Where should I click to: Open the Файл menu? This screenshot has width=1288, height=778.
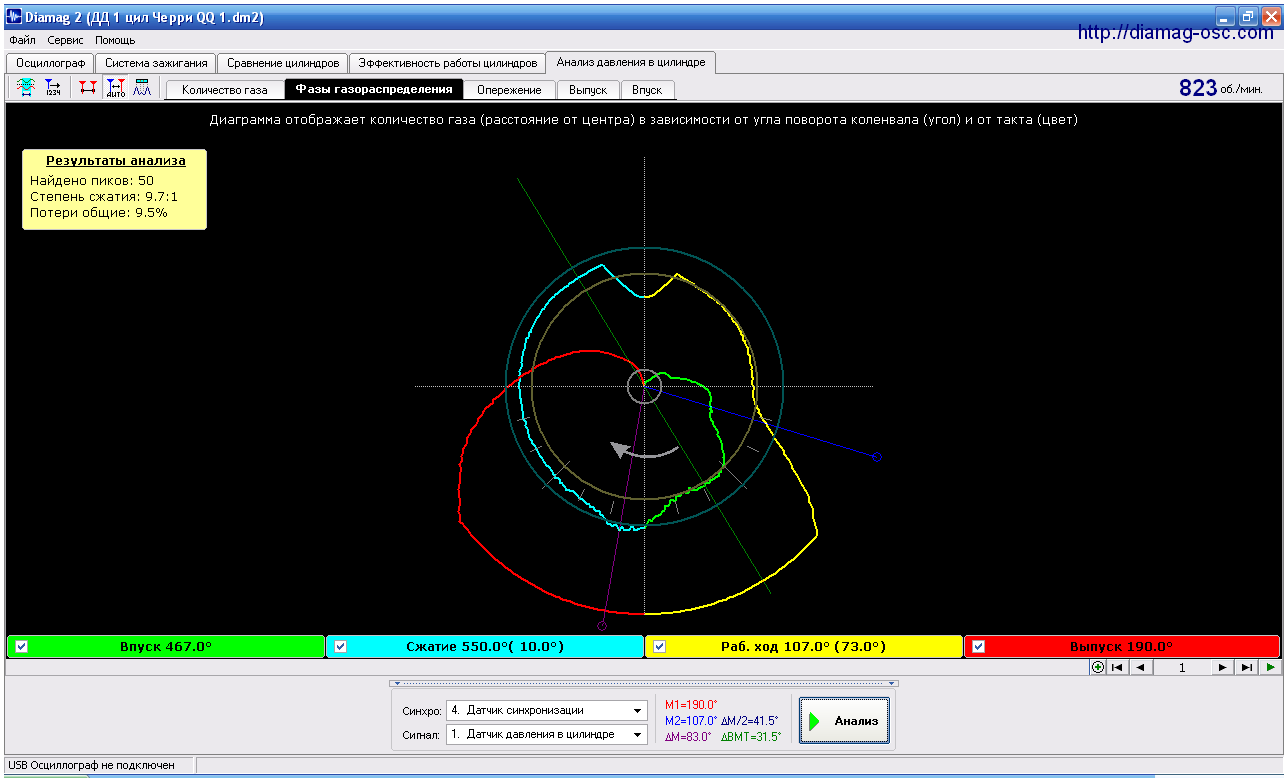pyautogui.click(x=22, y=40)
